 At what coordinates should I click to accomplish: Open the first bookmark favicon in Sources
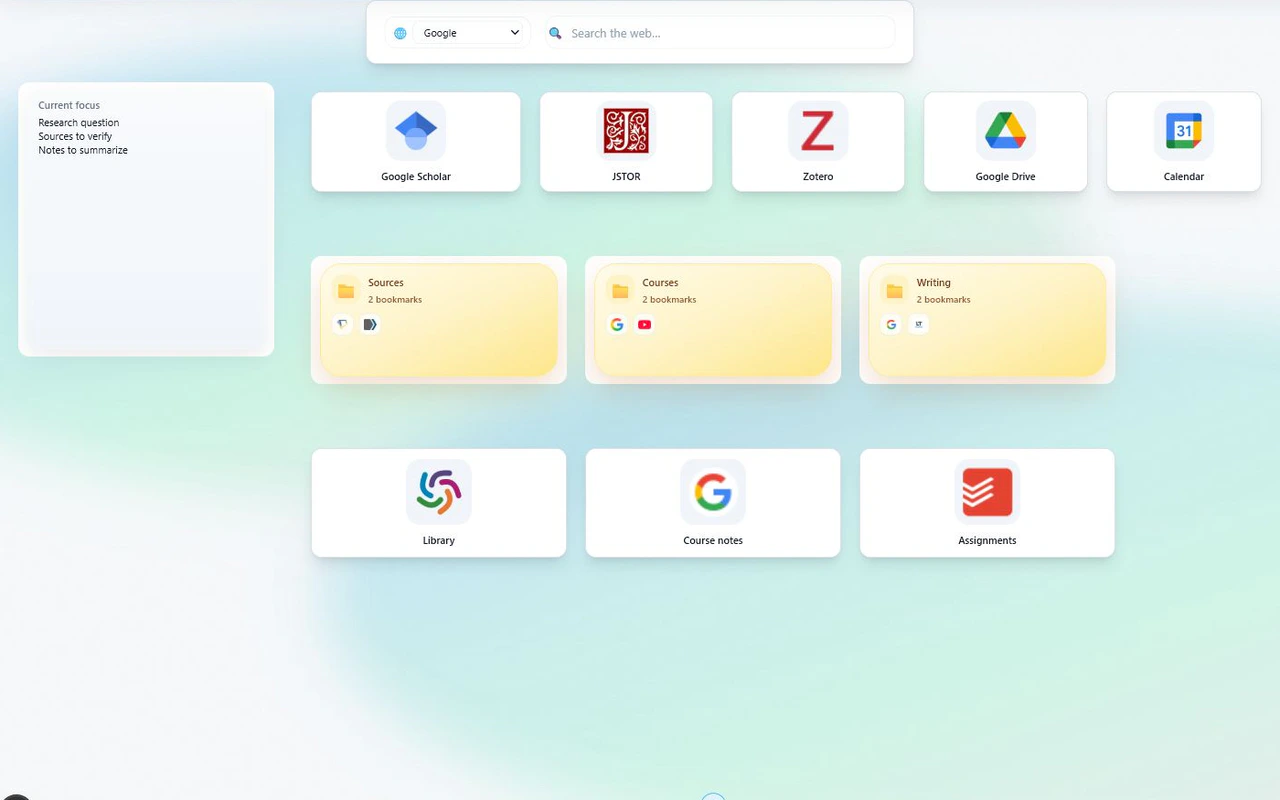(343, 324)
